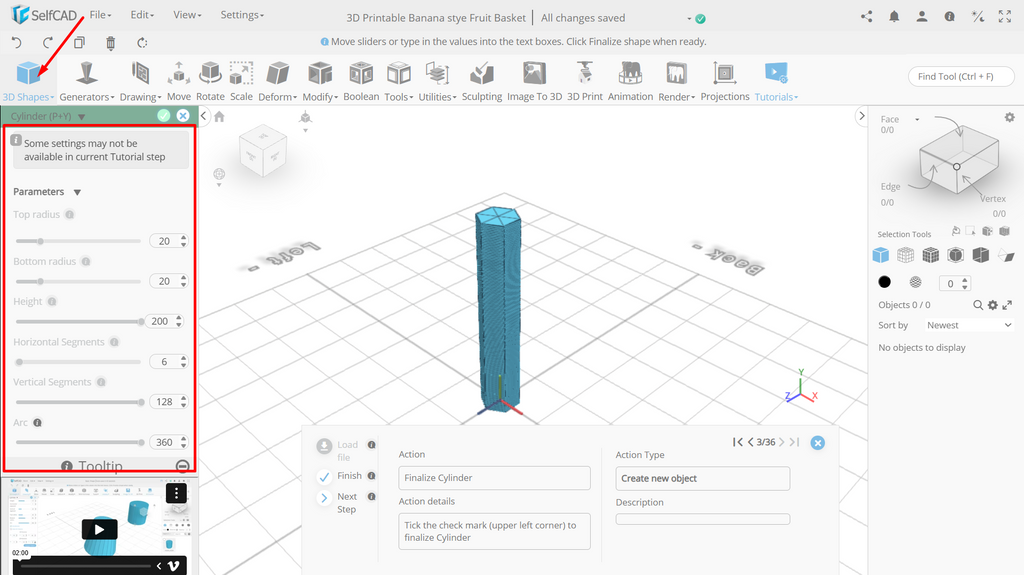Select the Scale tool
This screenshot has height=575, width=1024.
pyautogui.click(x=241, y=81)
